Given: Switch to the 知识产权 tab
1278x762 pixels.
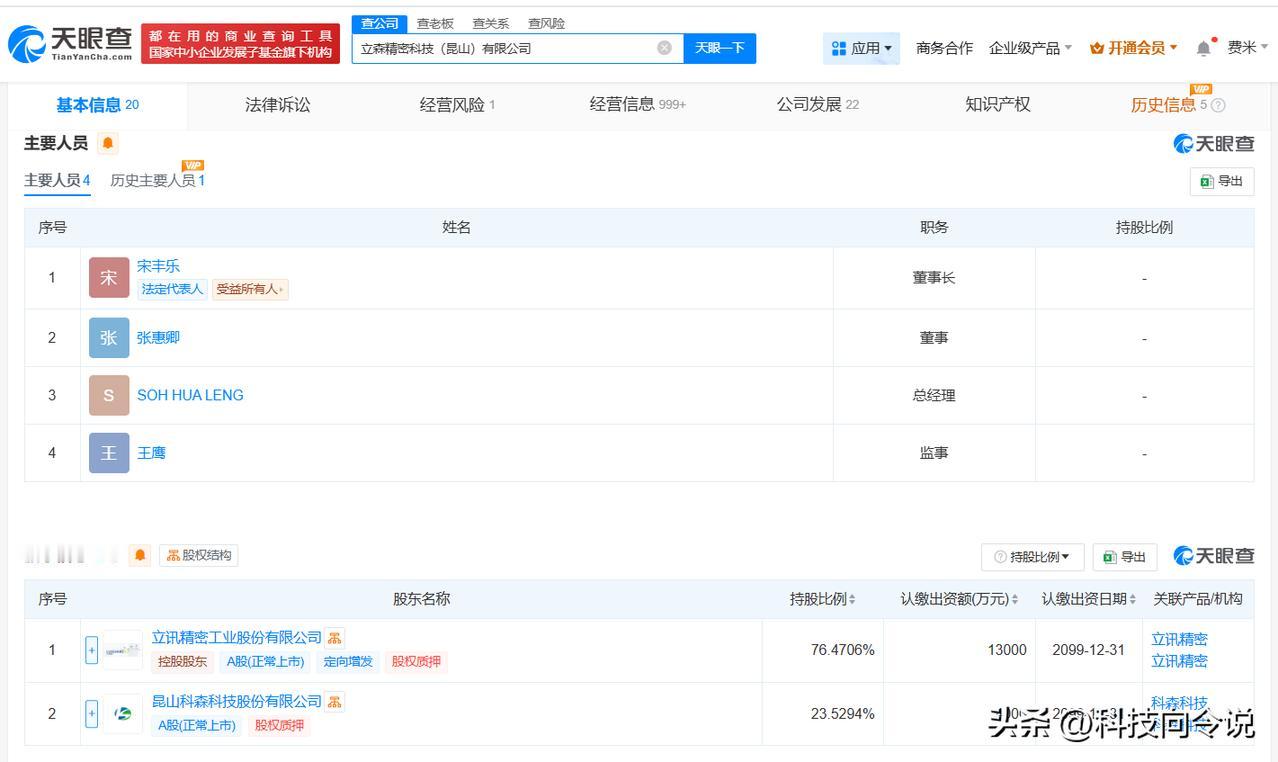Looking at the screenshot, I should click(998, 105).
